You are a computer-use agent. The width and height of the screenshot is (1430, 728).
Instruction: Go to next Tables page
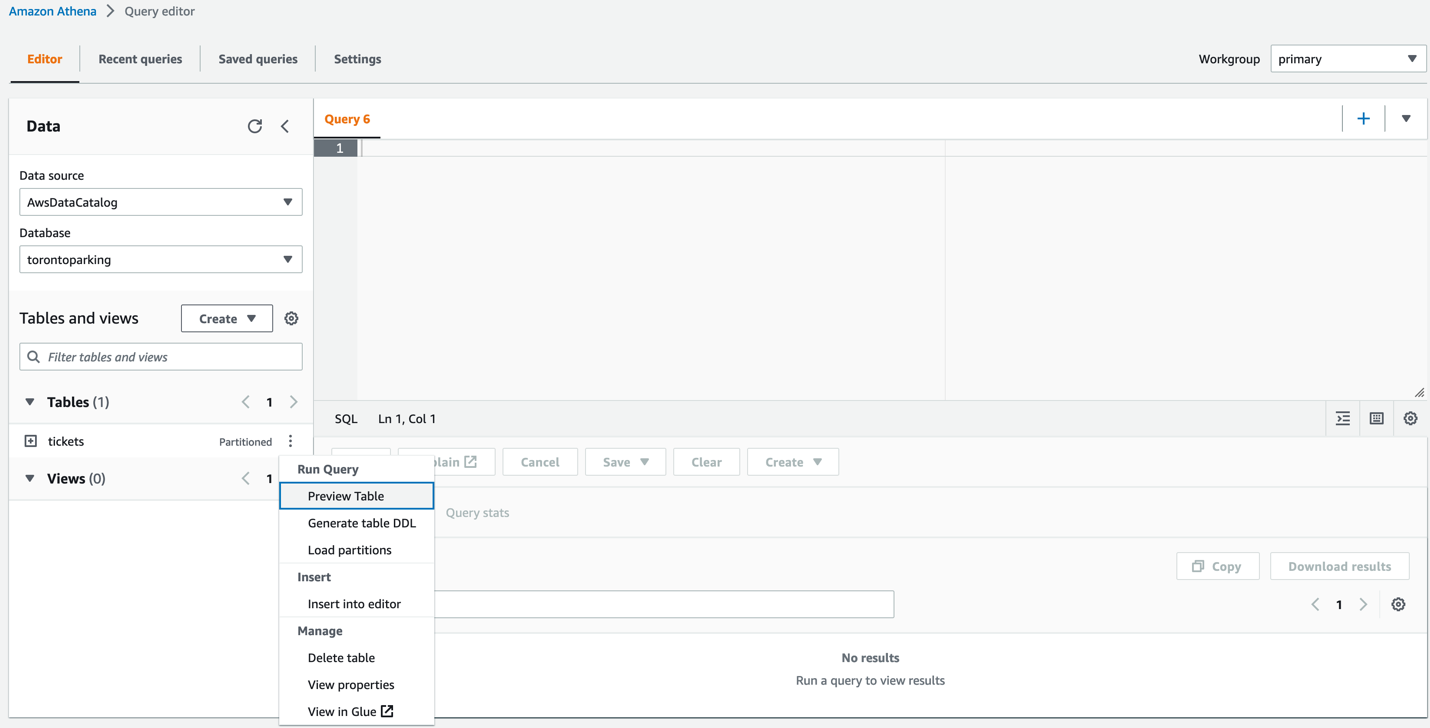click(x=294, y=402)
